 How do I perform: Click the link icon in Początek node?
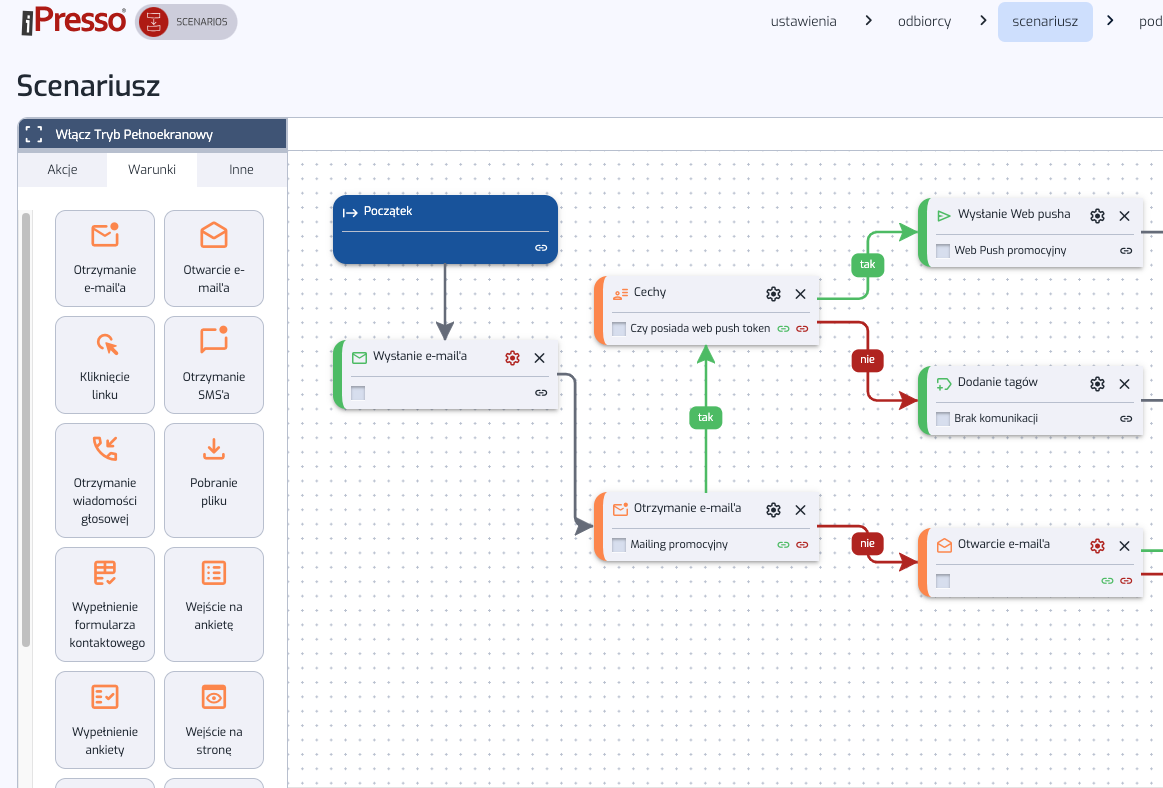(x=541, y=247)
